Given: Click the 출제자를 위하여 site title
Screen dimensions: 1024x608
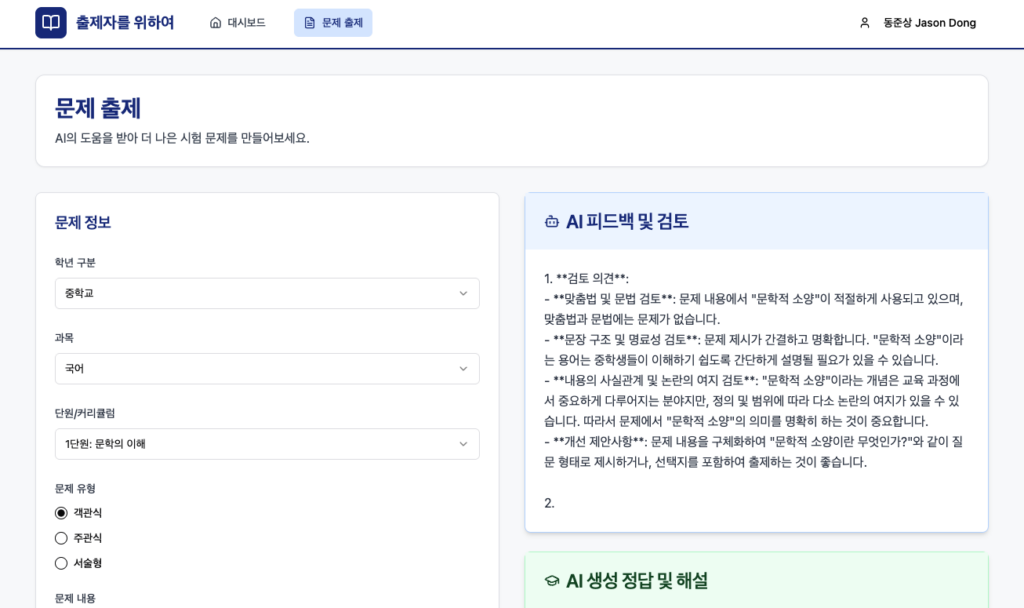Looking at the screenshot, I should pyautogui.click(x=125, y=23).
